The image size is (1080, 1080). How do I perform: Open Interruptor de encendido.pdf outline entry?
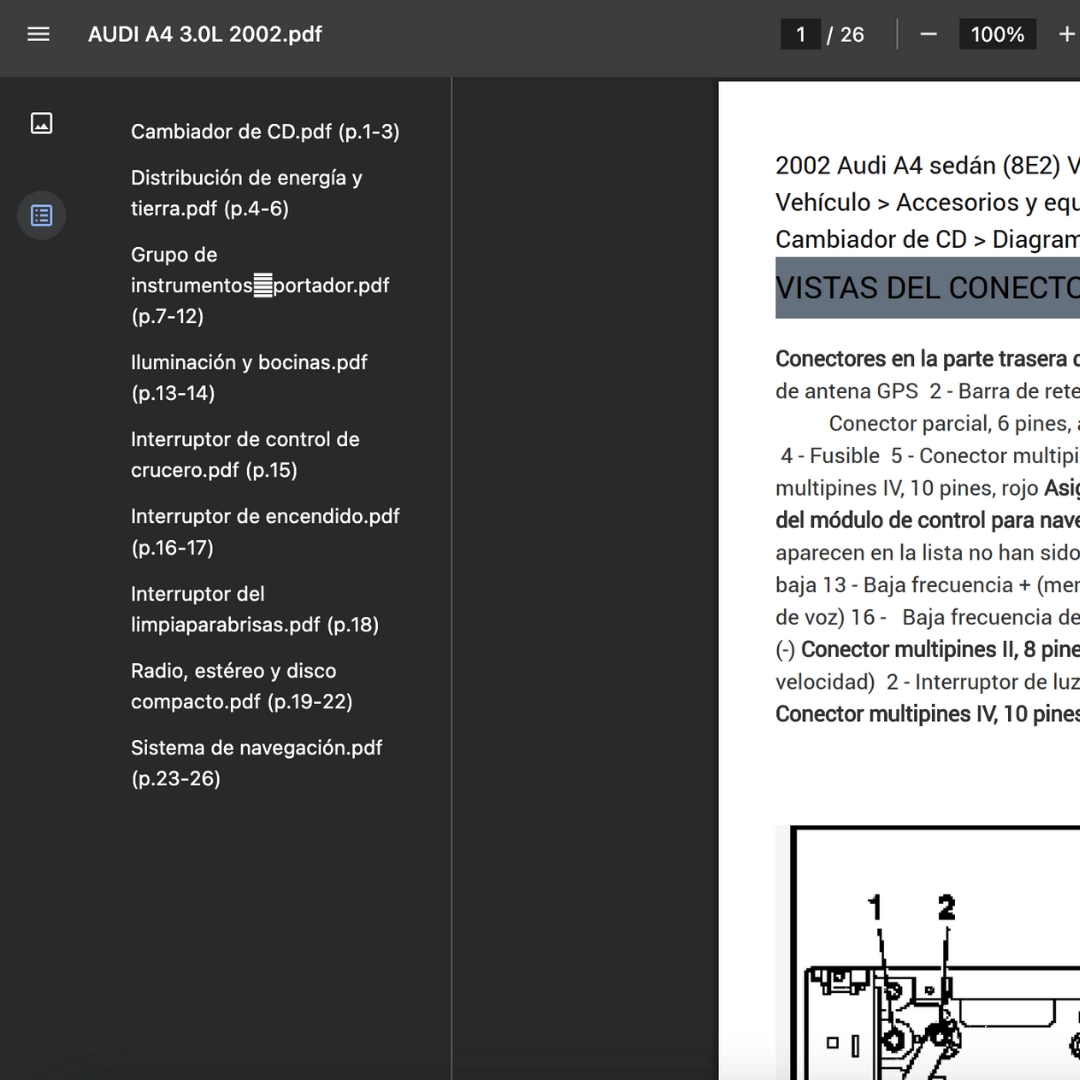point(265,531)
